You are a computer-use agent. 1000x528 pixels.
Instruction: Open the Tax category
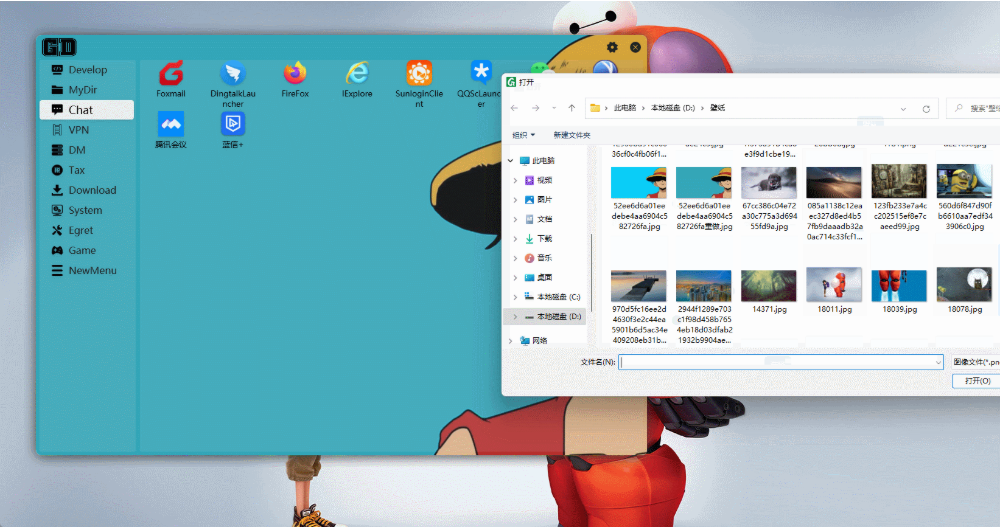[87, 170]
